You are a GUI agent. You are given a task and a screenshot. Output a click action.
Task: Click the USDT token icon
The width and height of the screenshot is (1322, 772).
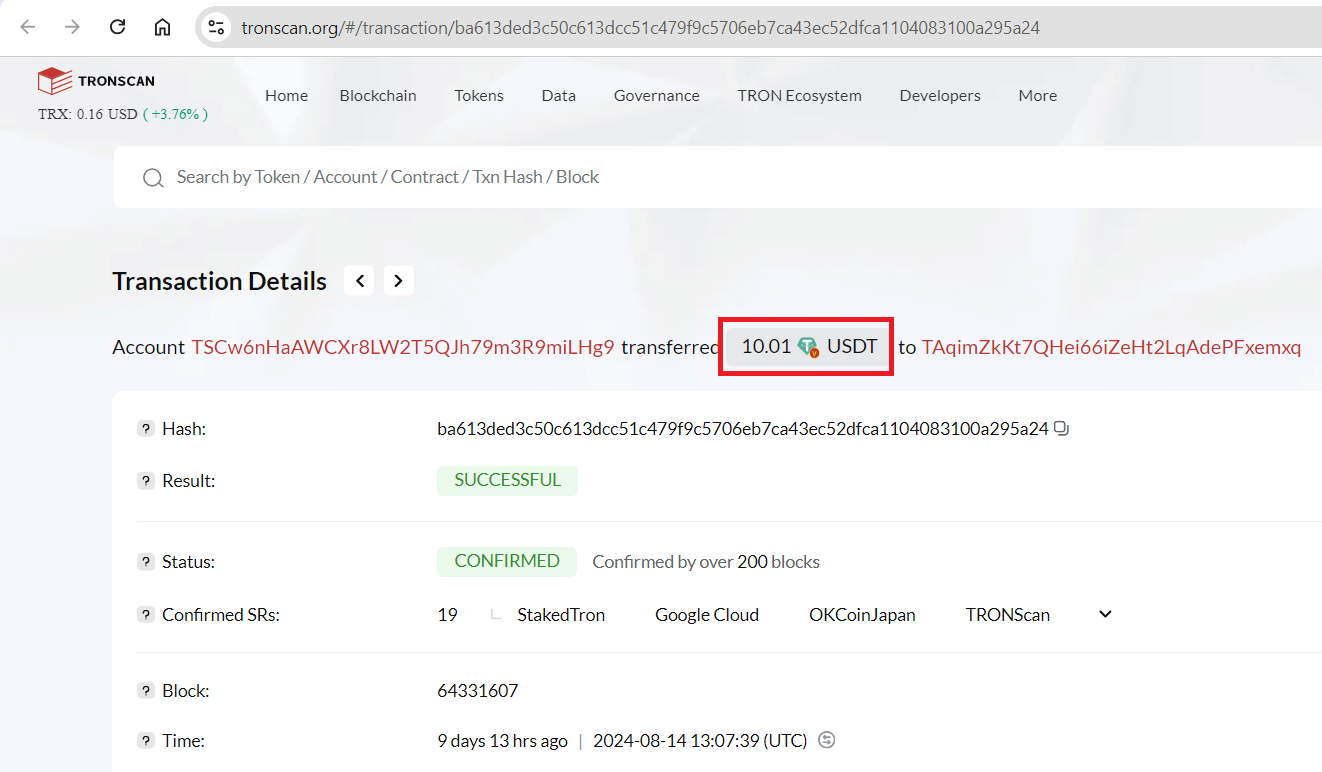[808, 347]
